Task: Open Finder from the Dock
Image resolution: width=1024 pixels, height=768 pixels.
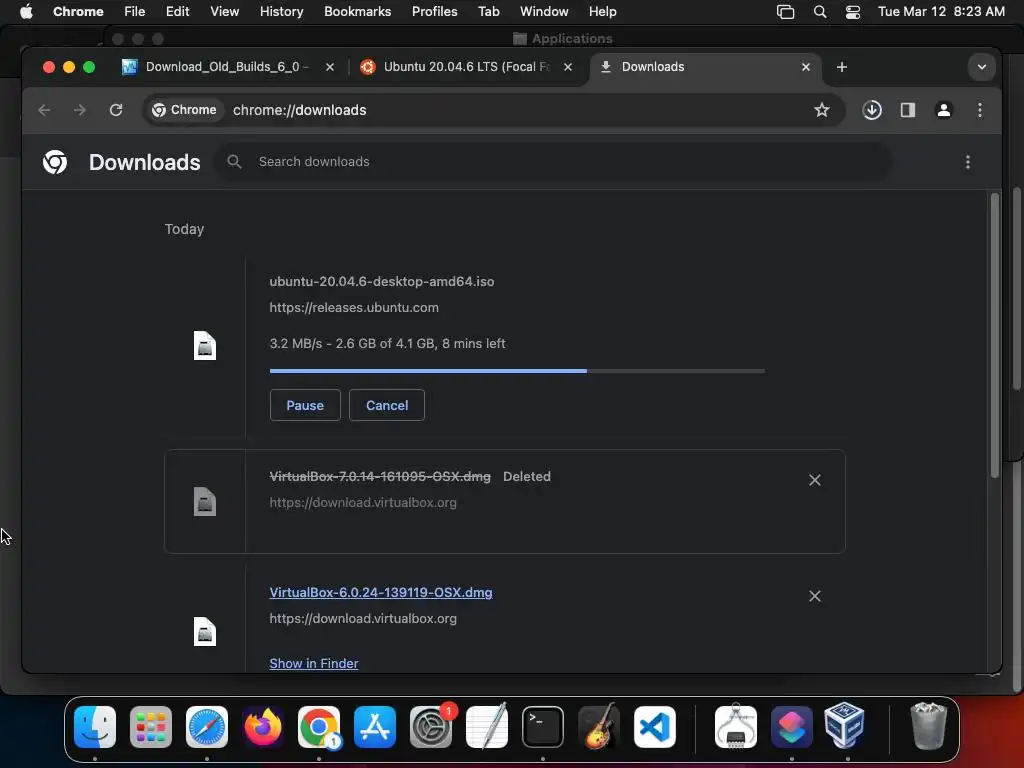Action: 95,727
